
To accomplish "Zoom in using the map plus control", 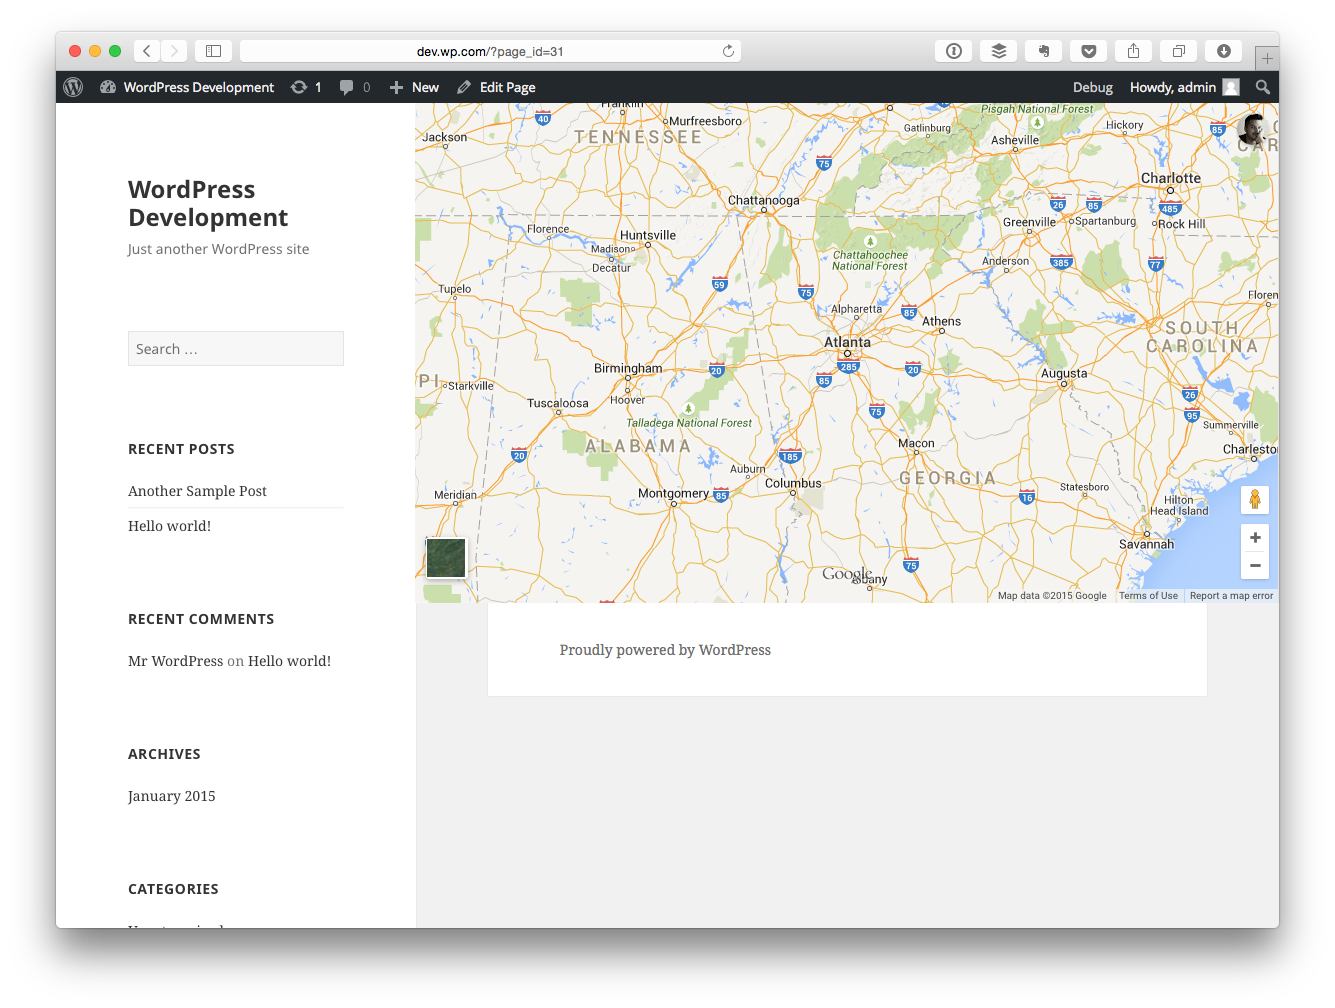I will pos(1255,537).
